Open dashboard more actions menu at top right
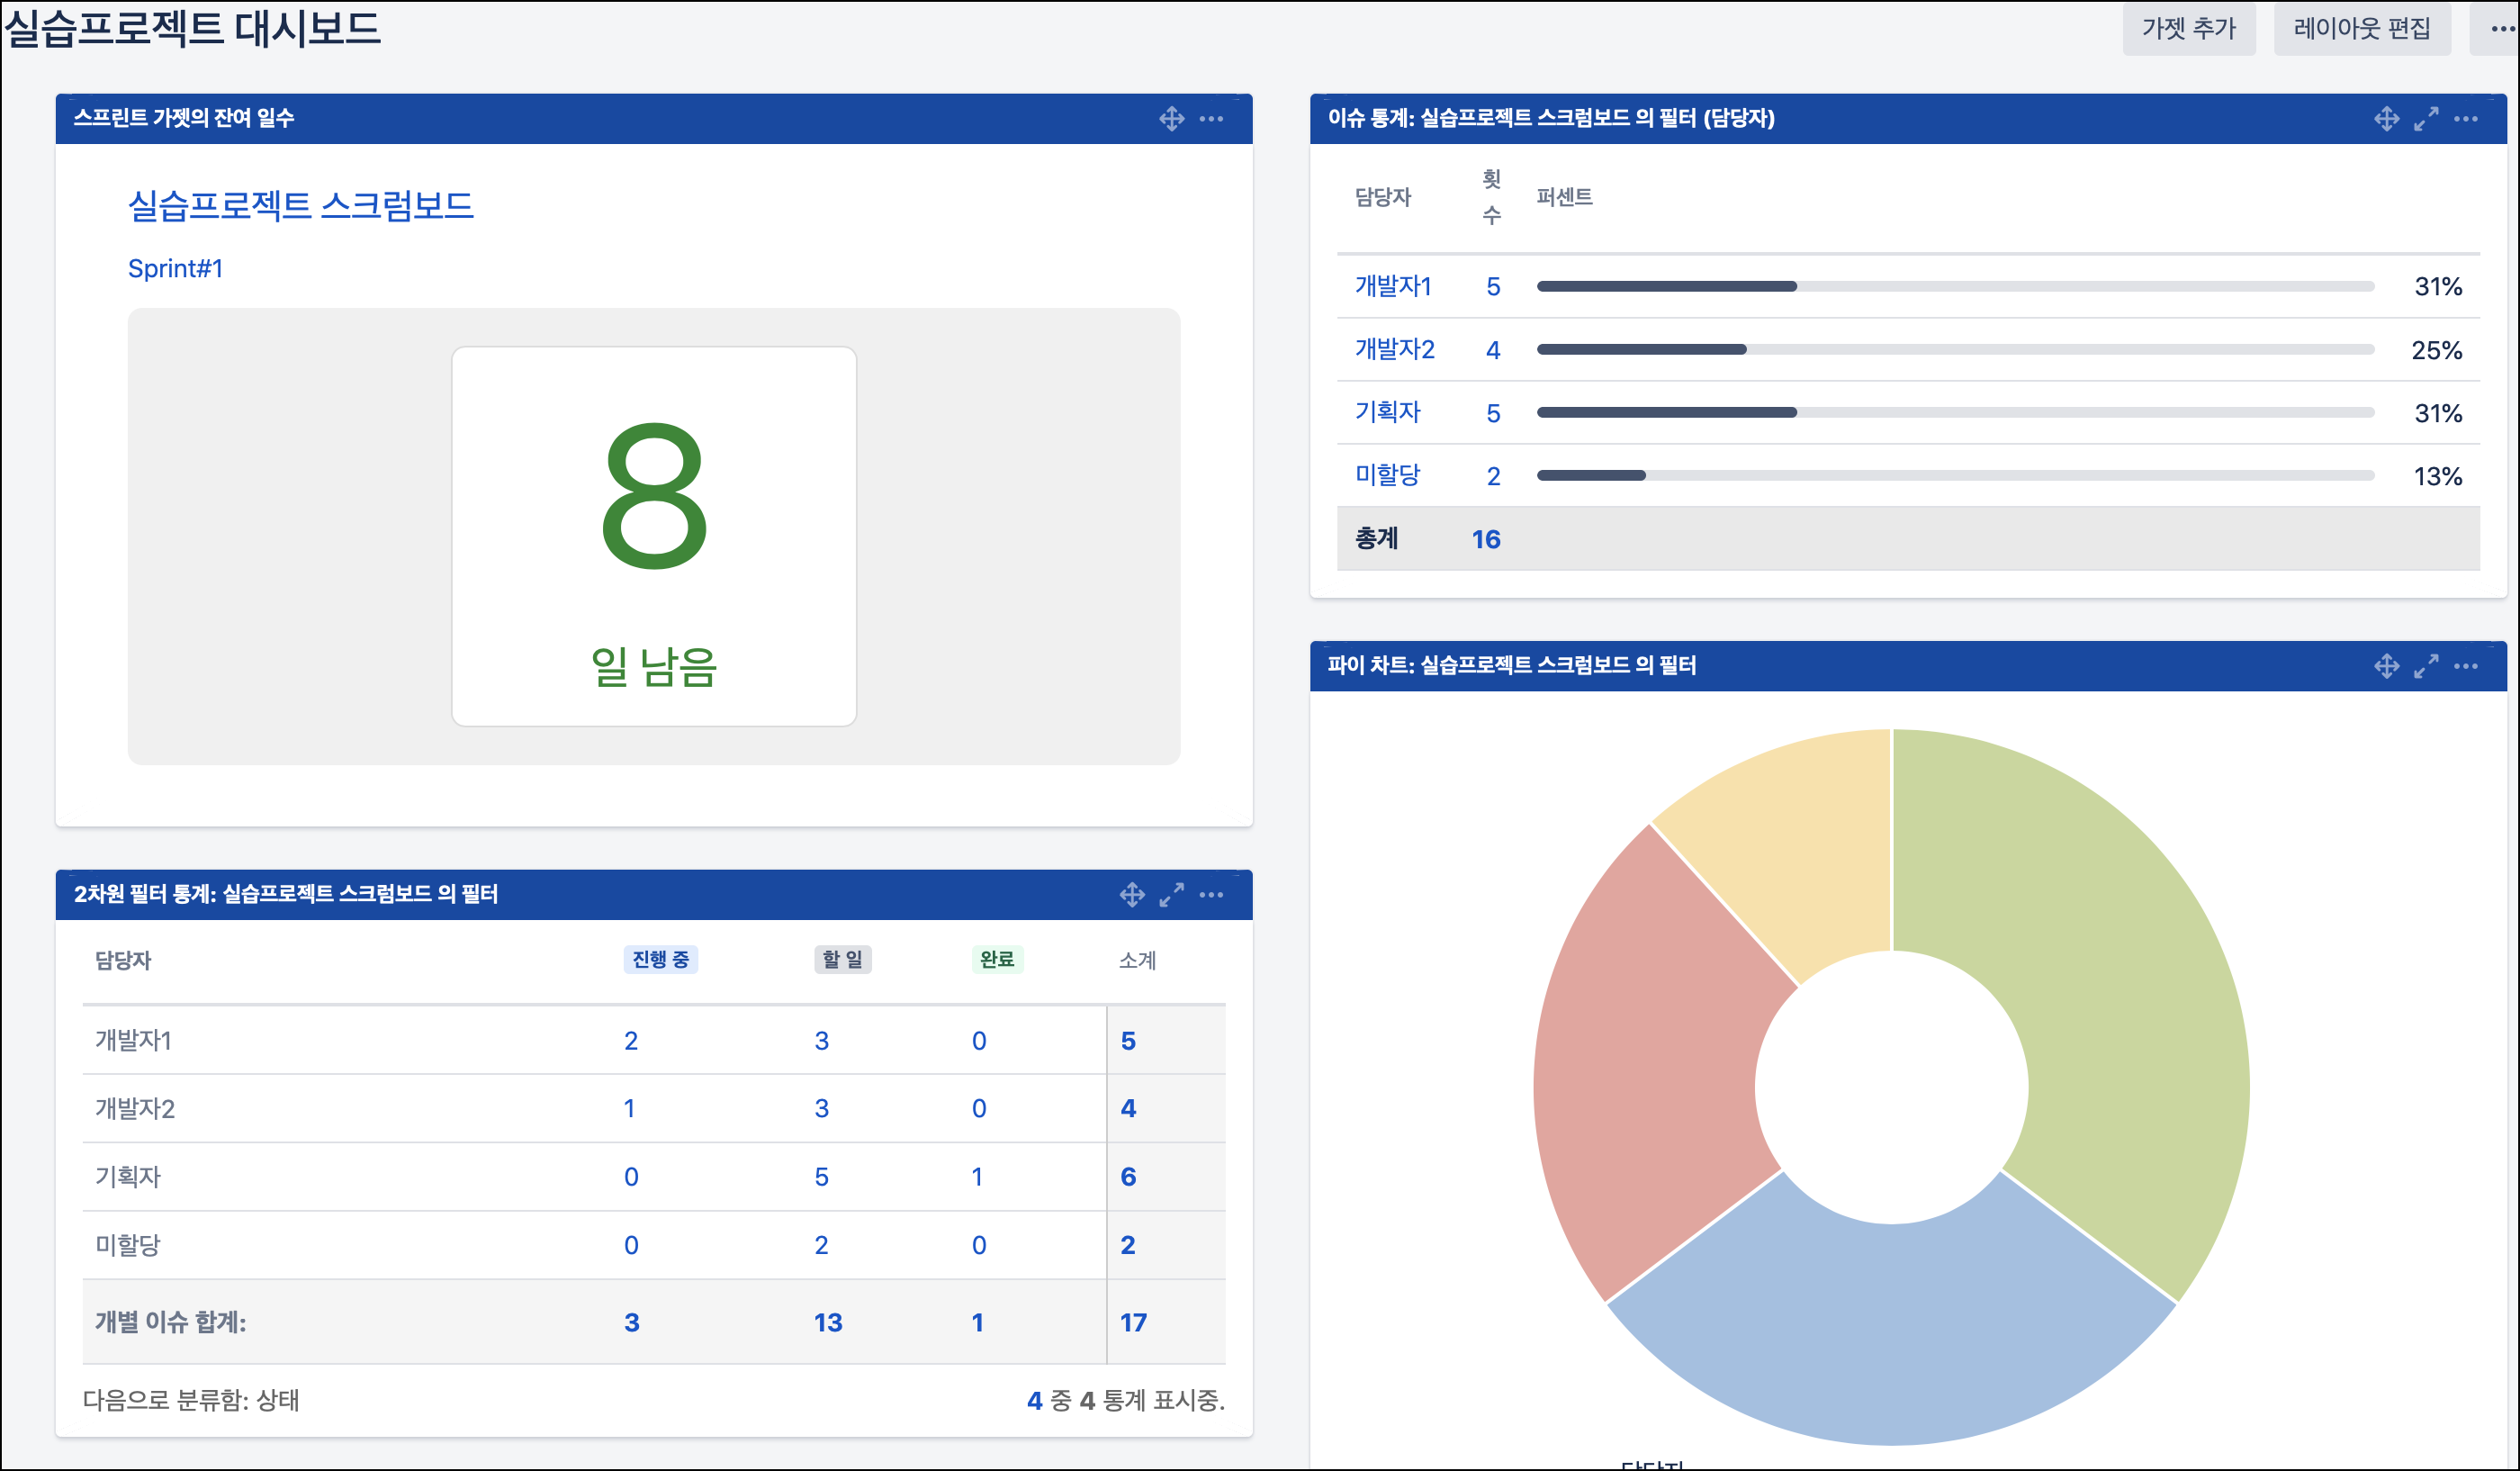This screenshot has width=2520, height=1471. 2500,28
